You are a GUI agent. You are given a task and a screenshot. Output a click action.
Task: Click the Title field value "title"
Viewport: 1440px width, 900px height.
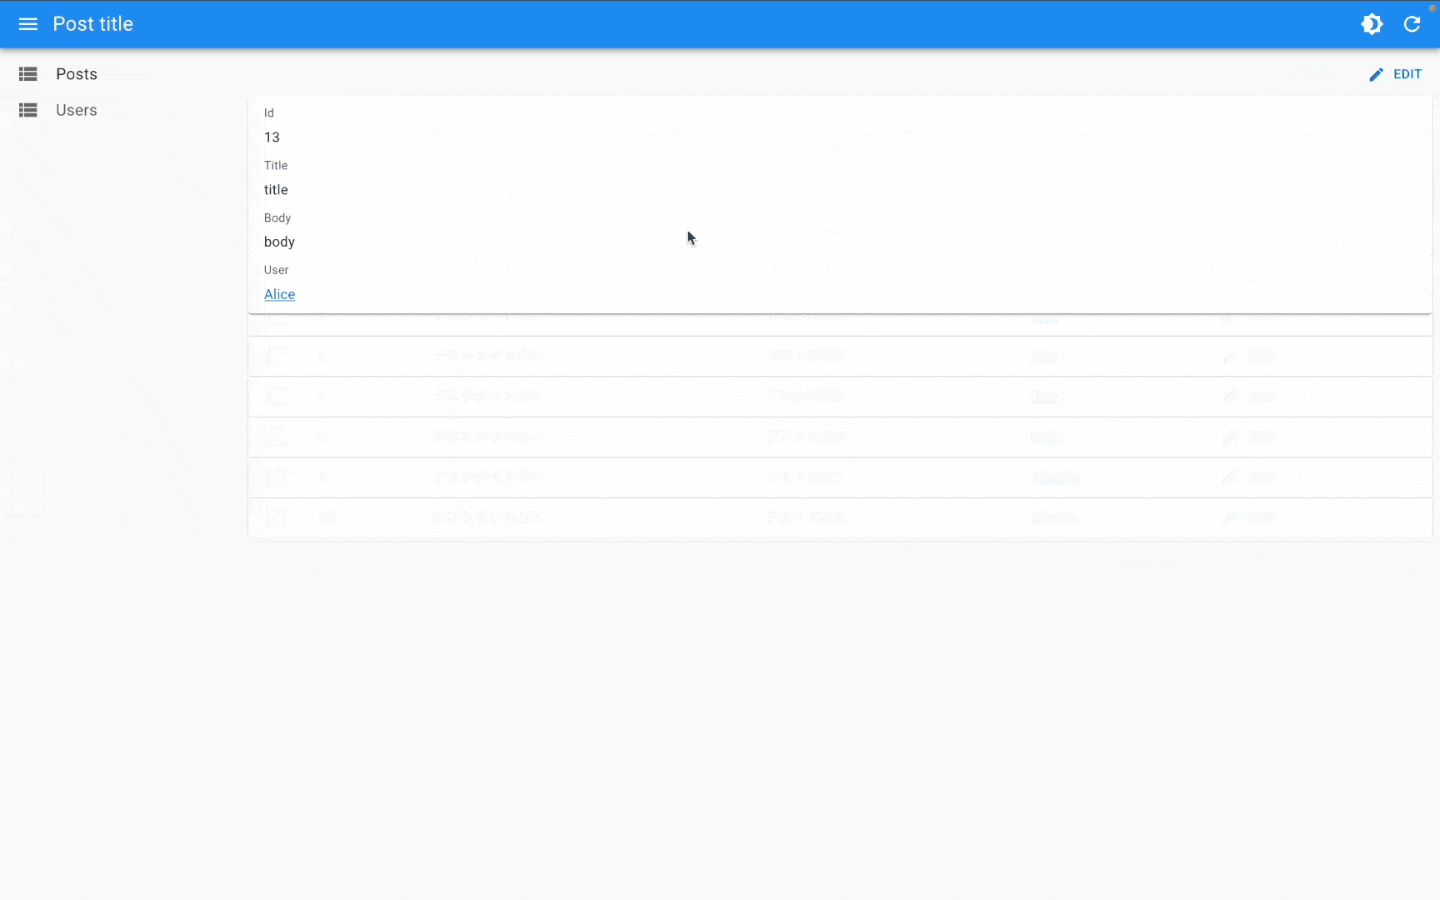[276, 189]
